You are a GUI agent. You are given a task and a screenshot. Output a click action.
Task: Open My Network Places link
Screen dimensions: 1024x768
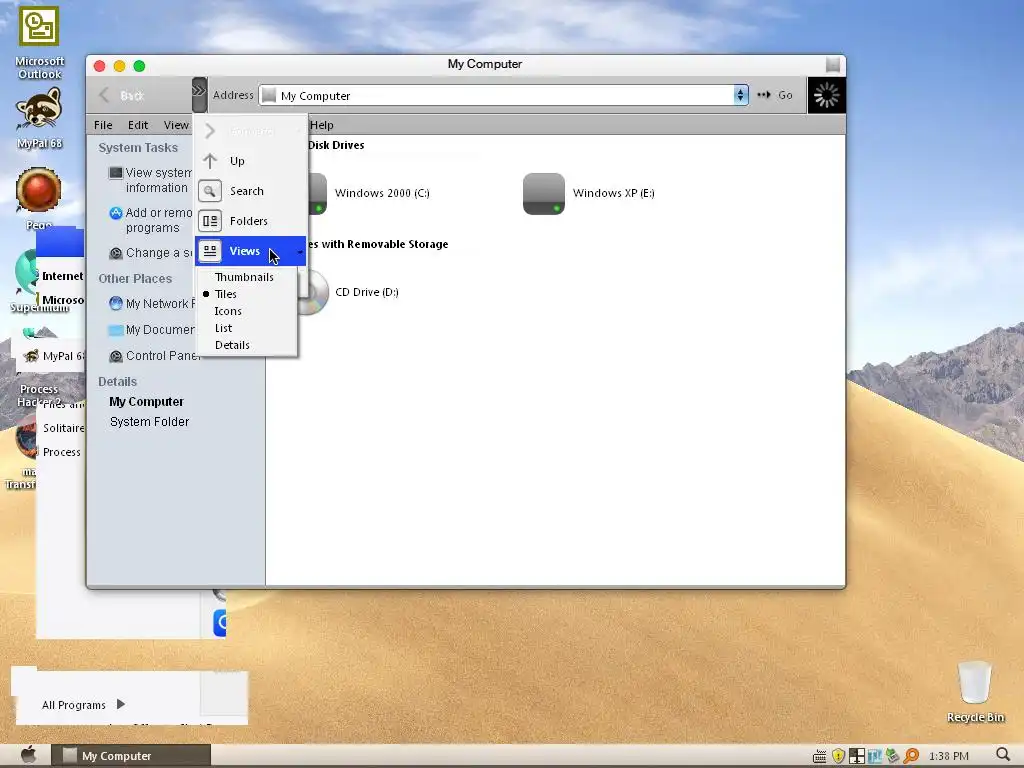(x=159, y=304)
